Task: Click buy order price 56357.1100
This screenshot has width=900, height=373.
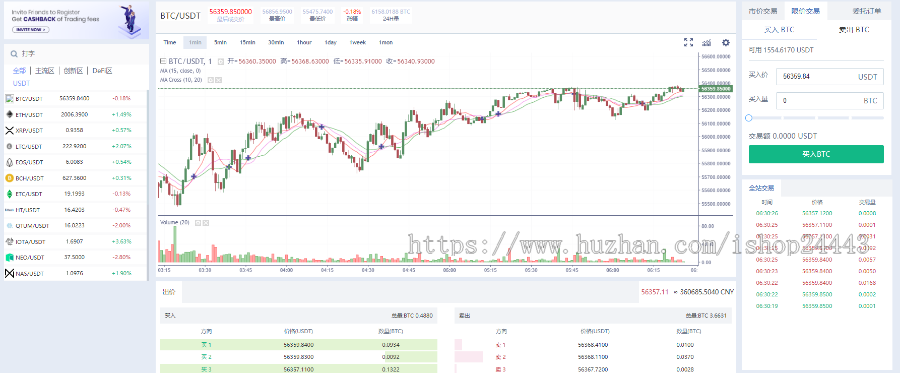Action: [x=297, y=370]
